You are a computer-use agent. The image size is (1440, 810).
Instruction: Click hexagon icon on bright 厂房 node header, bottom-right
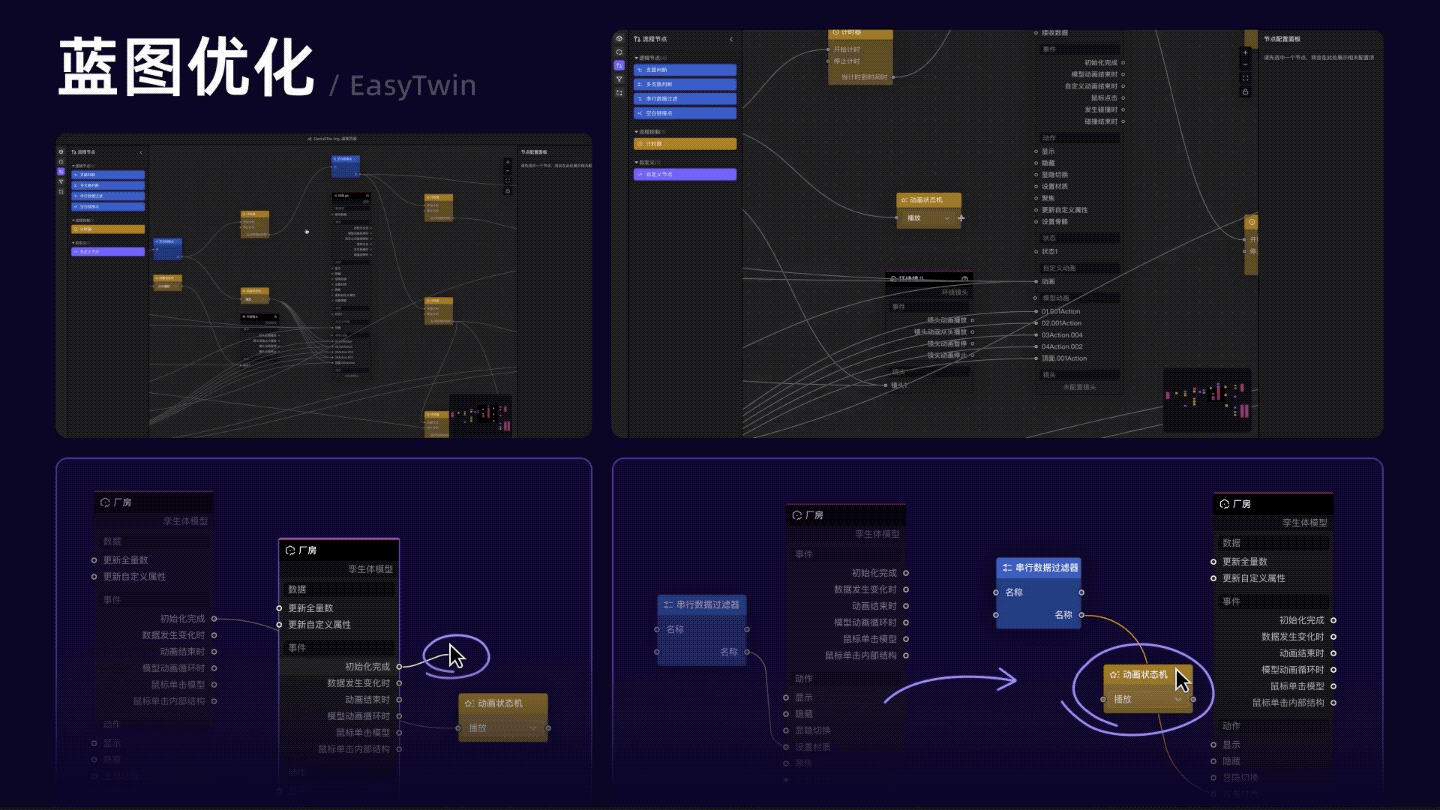[1225, 504]
